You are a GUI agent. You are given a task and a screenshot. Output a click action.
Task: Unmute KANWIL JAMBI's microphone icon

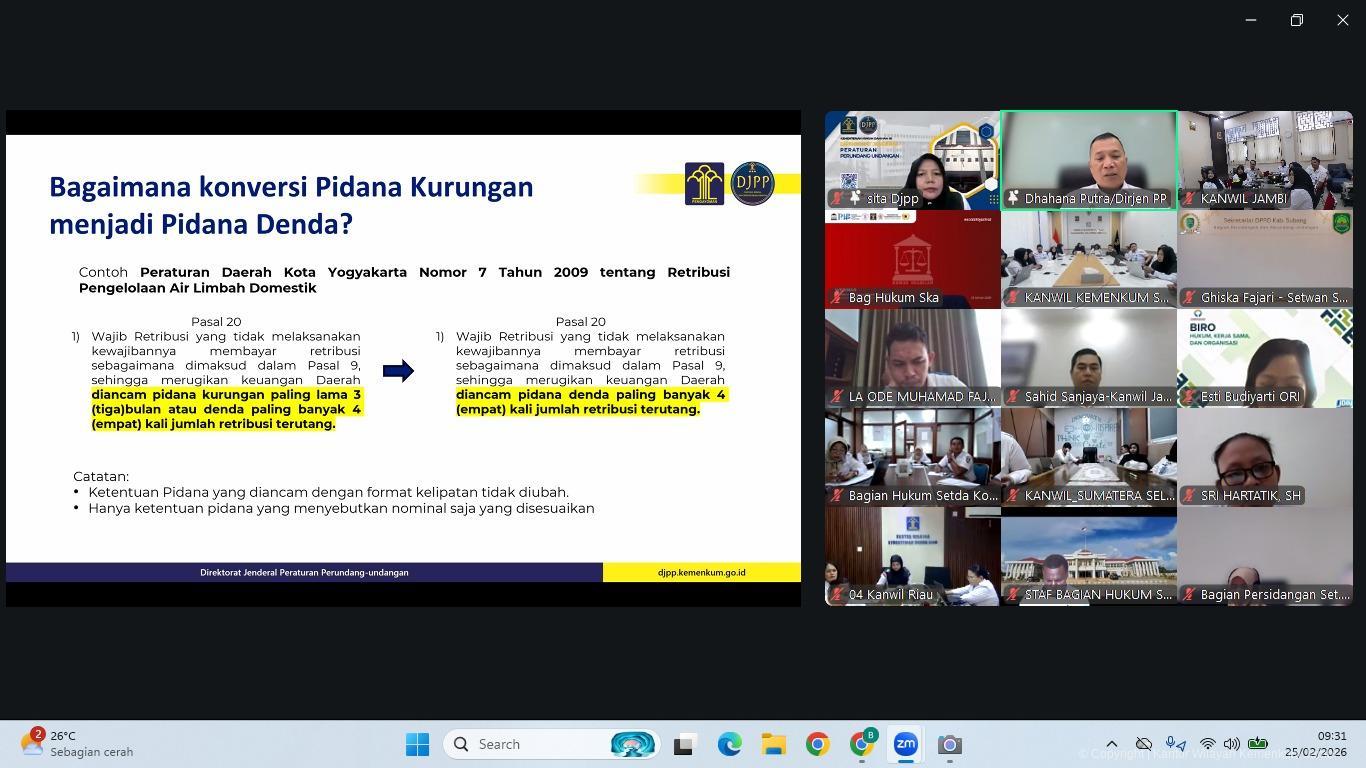(1190, 198)
